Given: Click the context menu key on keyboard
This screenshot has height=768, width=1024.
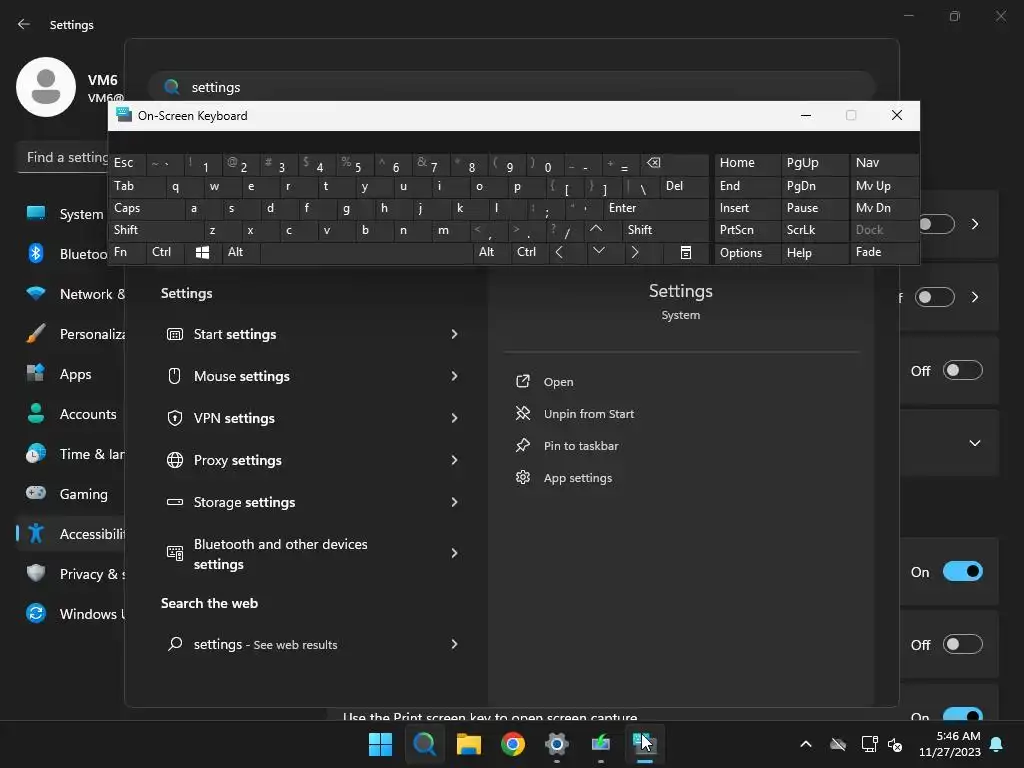Looking at the screenshot, I should [x=686, y=253].
